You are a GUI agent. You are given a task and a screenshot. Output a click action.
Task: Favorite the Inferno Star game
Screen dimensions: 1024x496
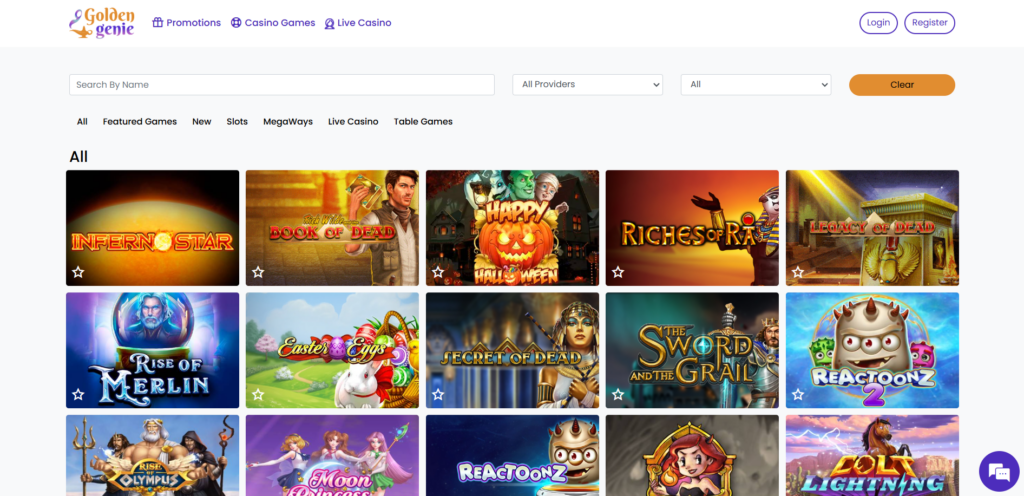coord(78,272)
